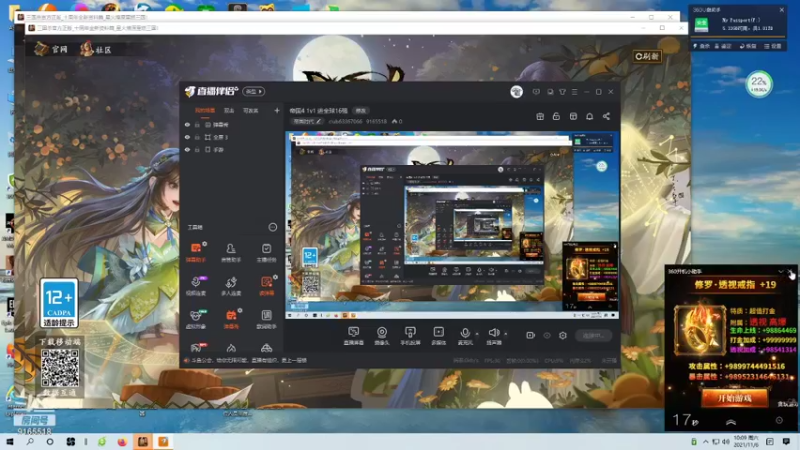Toggle visibility of the 全屏 3 source
This screenshot has height=450, width=800.
tap(187, 137)
